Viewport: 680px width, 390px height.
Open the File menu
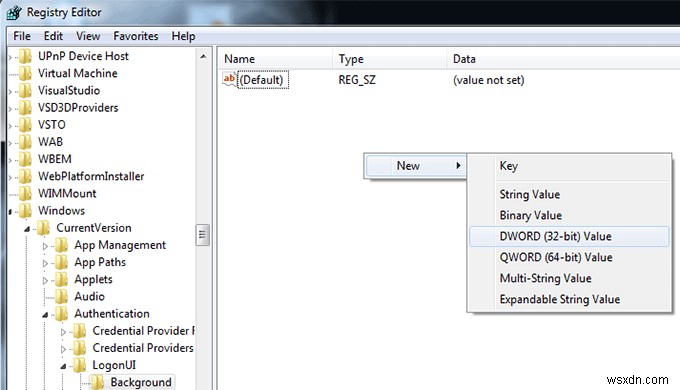(x=22, y=36)
